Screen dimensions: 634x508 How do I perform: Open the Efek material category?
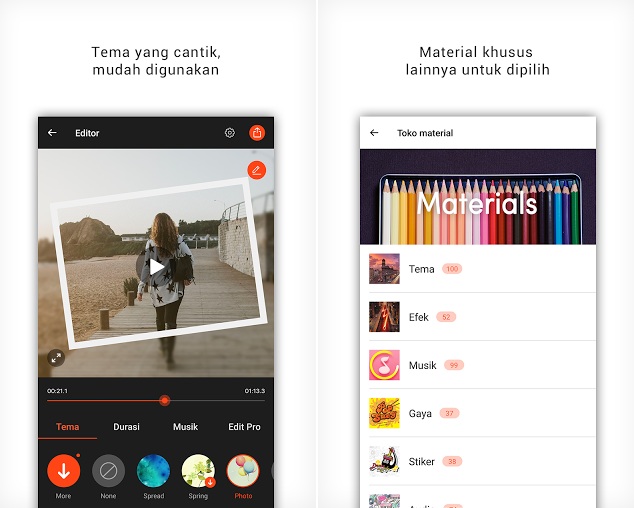tap(478, 317)
